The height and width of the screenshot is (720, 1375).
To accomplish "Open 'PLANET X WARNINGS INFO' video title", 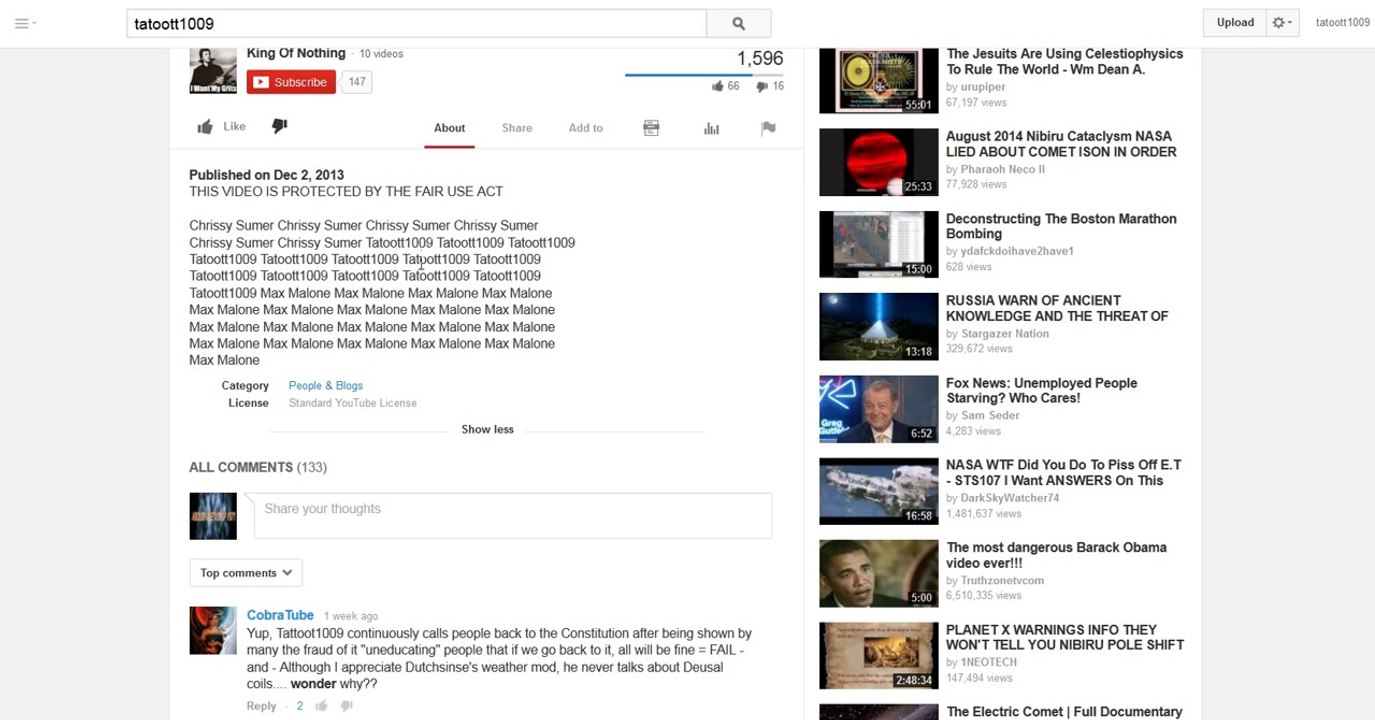I will [1065, 637].
